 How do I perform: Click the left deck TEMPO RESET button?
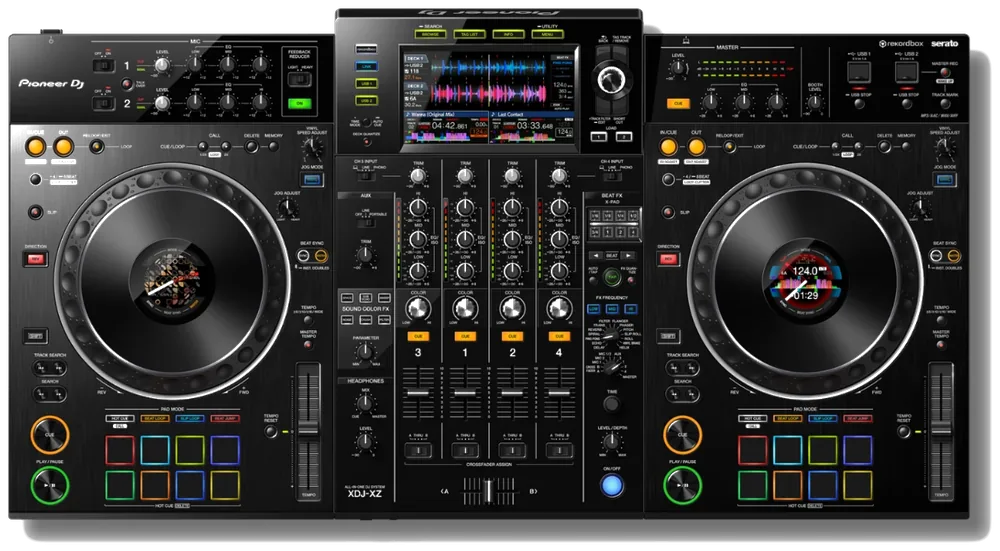271,432
